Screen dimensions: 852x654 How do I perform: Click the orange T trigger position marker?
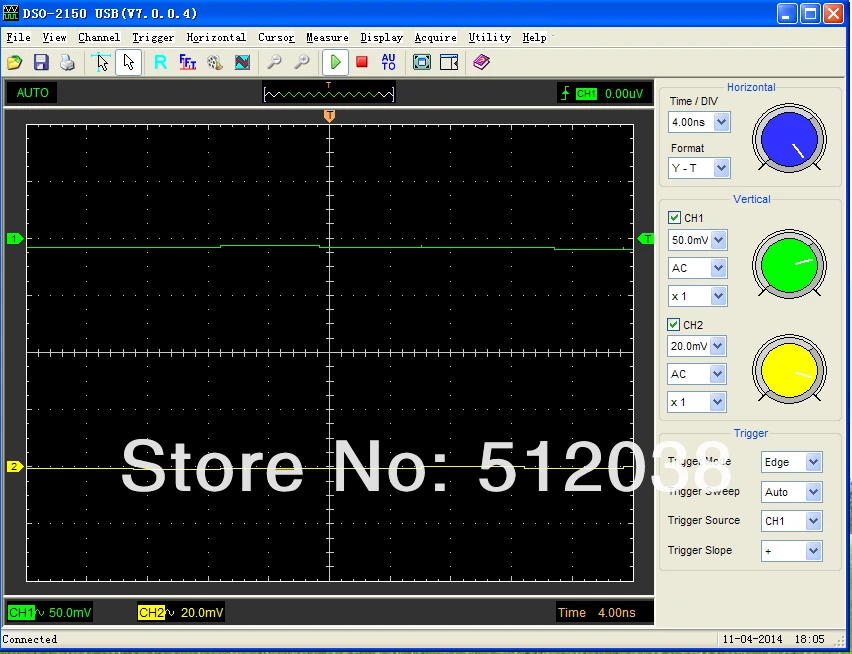point(329,116)
